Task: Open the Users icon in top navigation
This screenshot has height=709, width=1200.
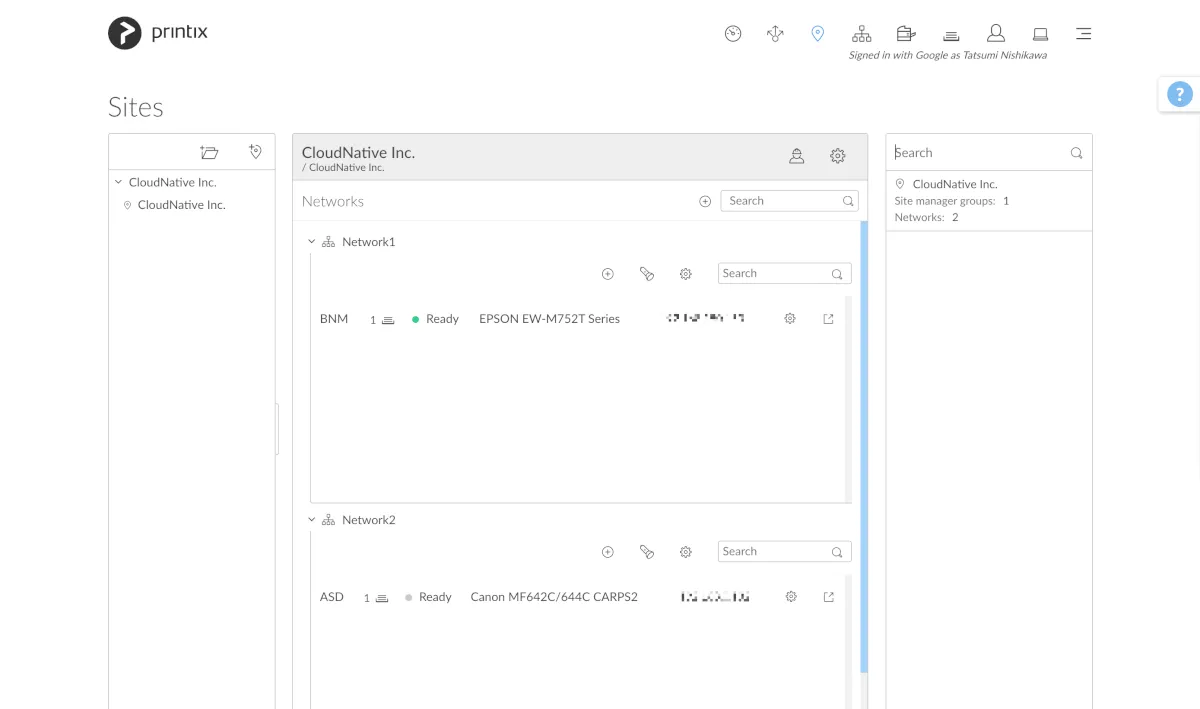Action: click(995, 34)
